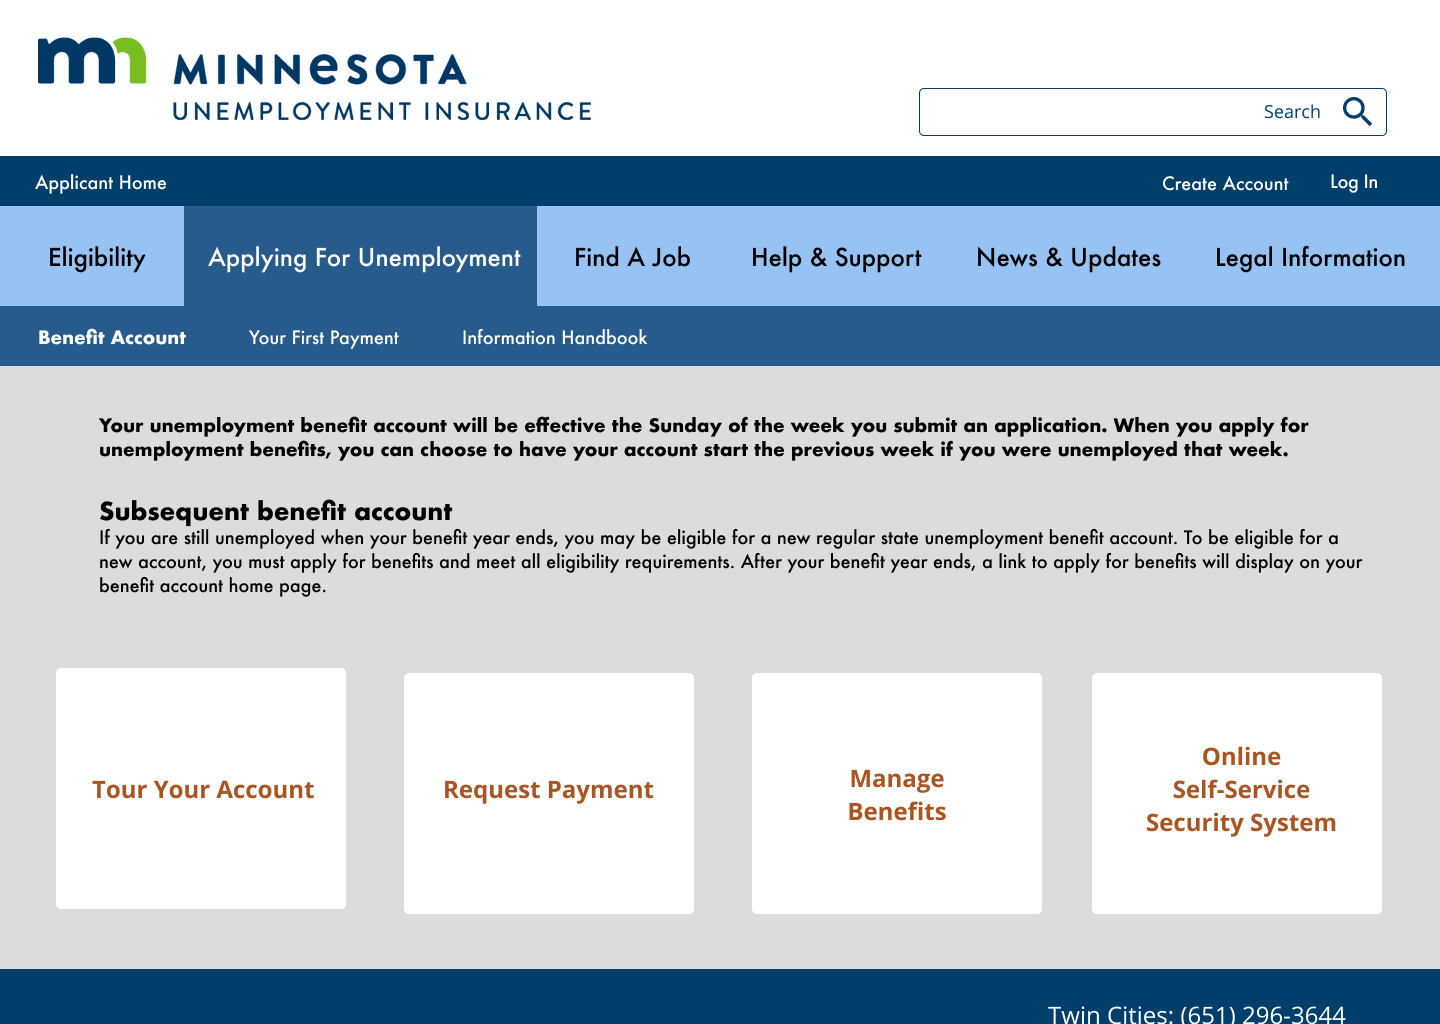This screenshot has height=1024, width=1440.
Task: Click the magnifying glass search icon
Action: [x=1357, y=111]
